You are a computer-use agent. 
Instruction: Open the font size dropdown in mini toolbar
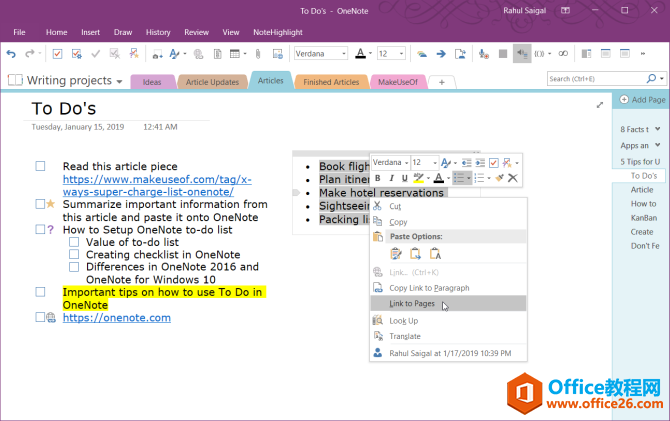point(433,162)
